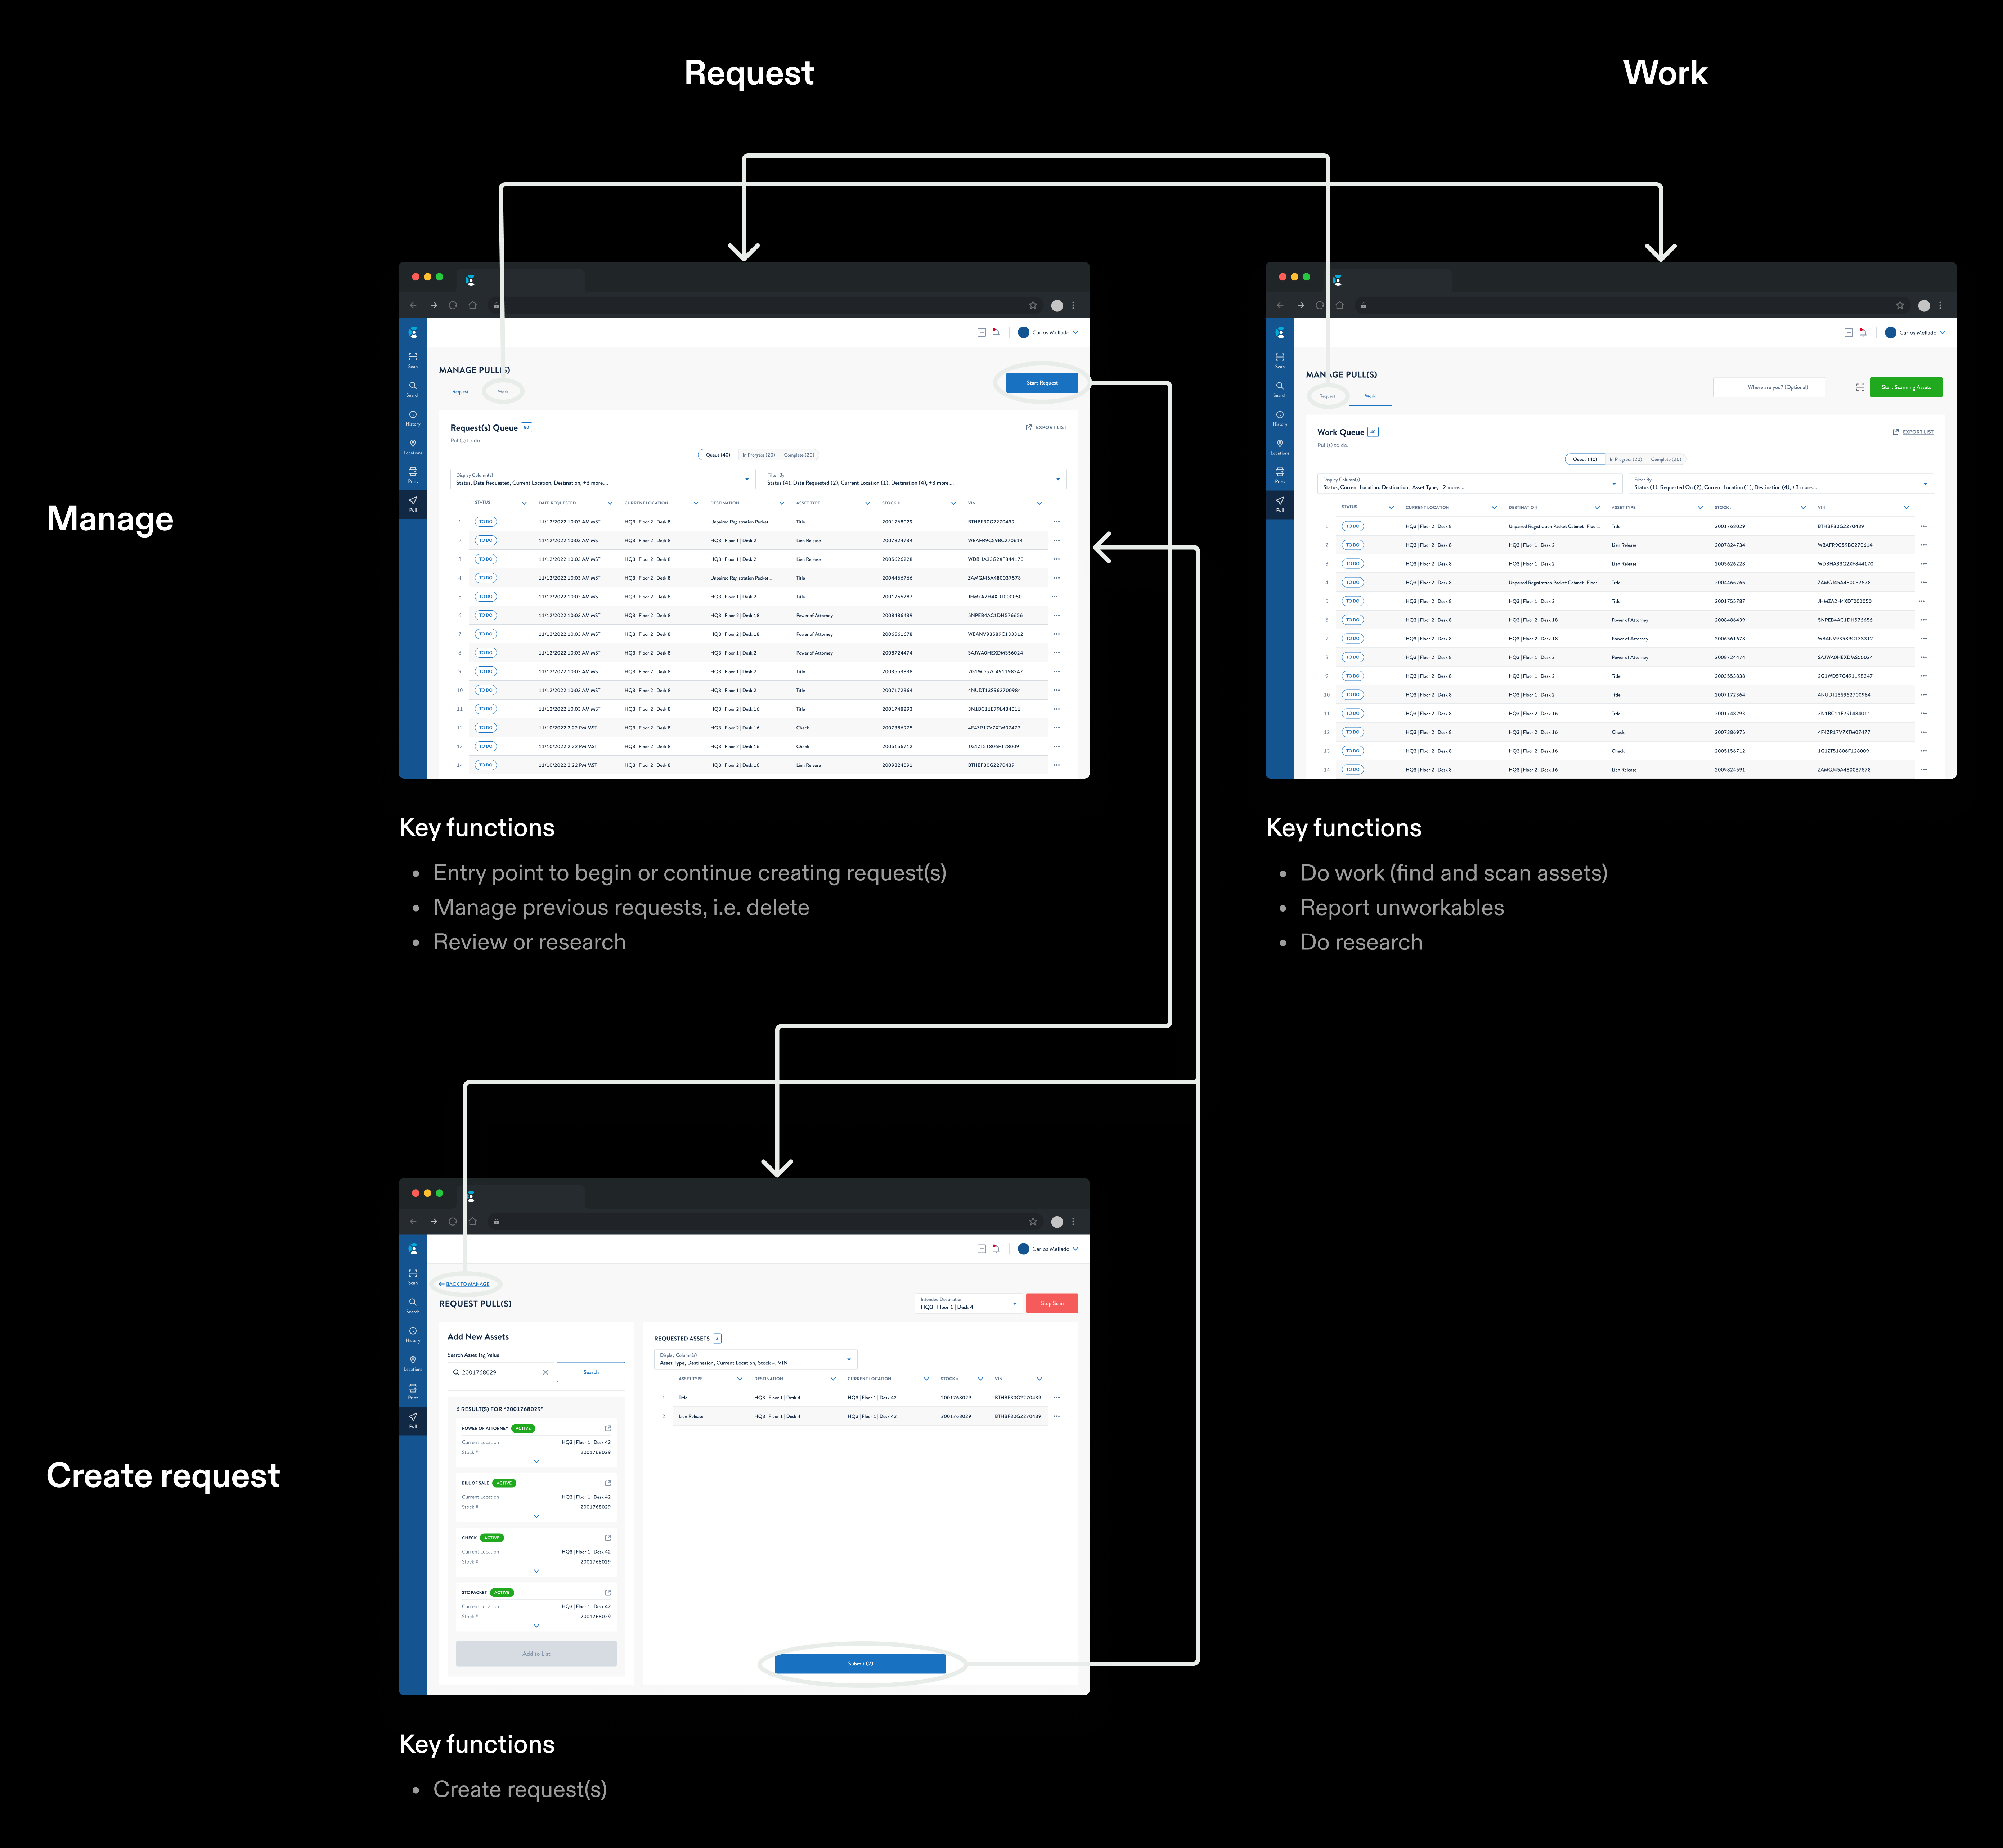Click Start Scanning Assets button
The image size is (2003, 1848).
point(1906,387)
